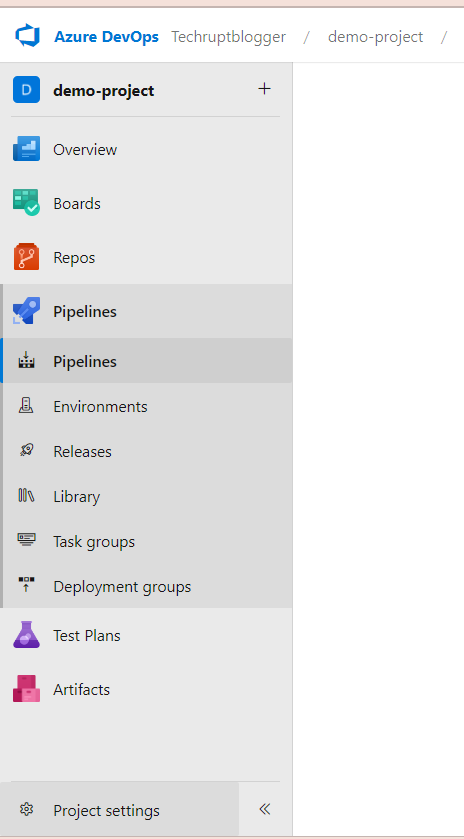Viewport: 464px width, 839px height.
Task: Go to Environments under Pipelines
Action: 146,406
